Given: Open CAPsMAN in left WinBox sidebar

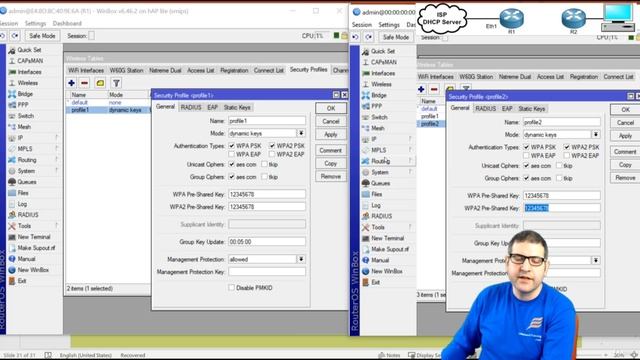Looking at the screenshot, I should coord(29,61).
